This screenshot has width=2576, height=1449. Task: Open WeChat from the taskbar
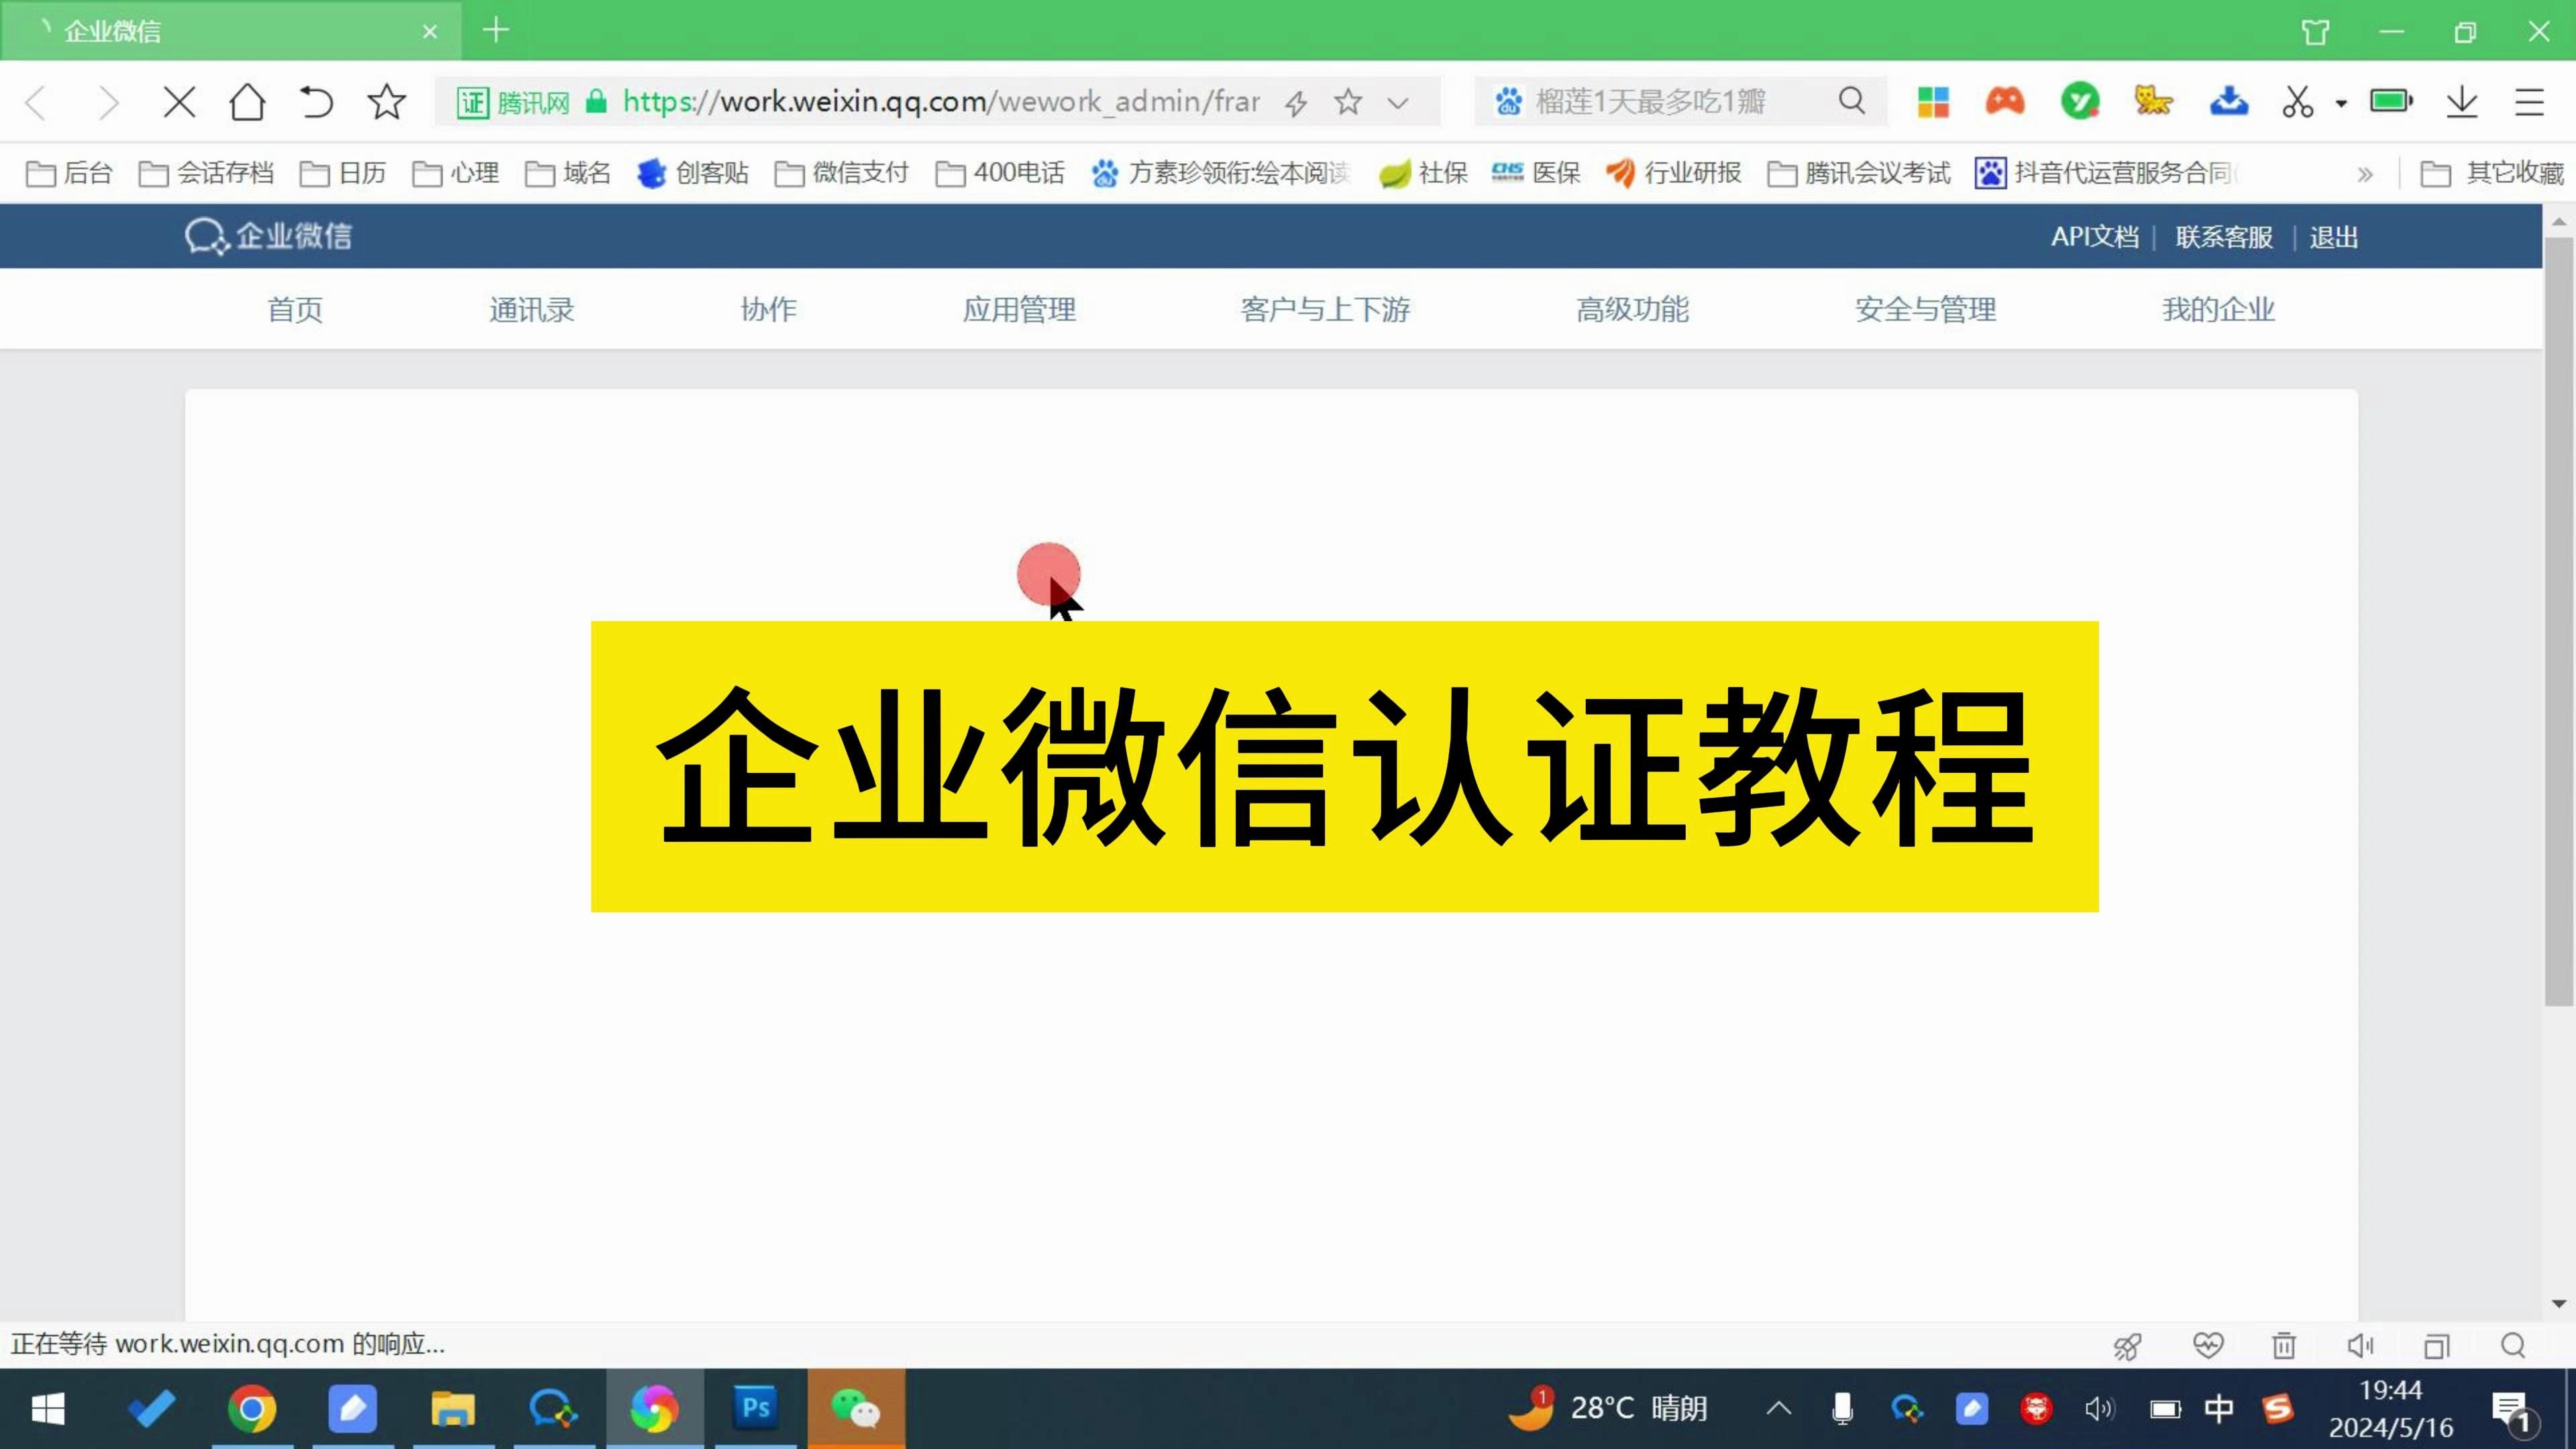pyautogui.click(x=856, y=1408)
